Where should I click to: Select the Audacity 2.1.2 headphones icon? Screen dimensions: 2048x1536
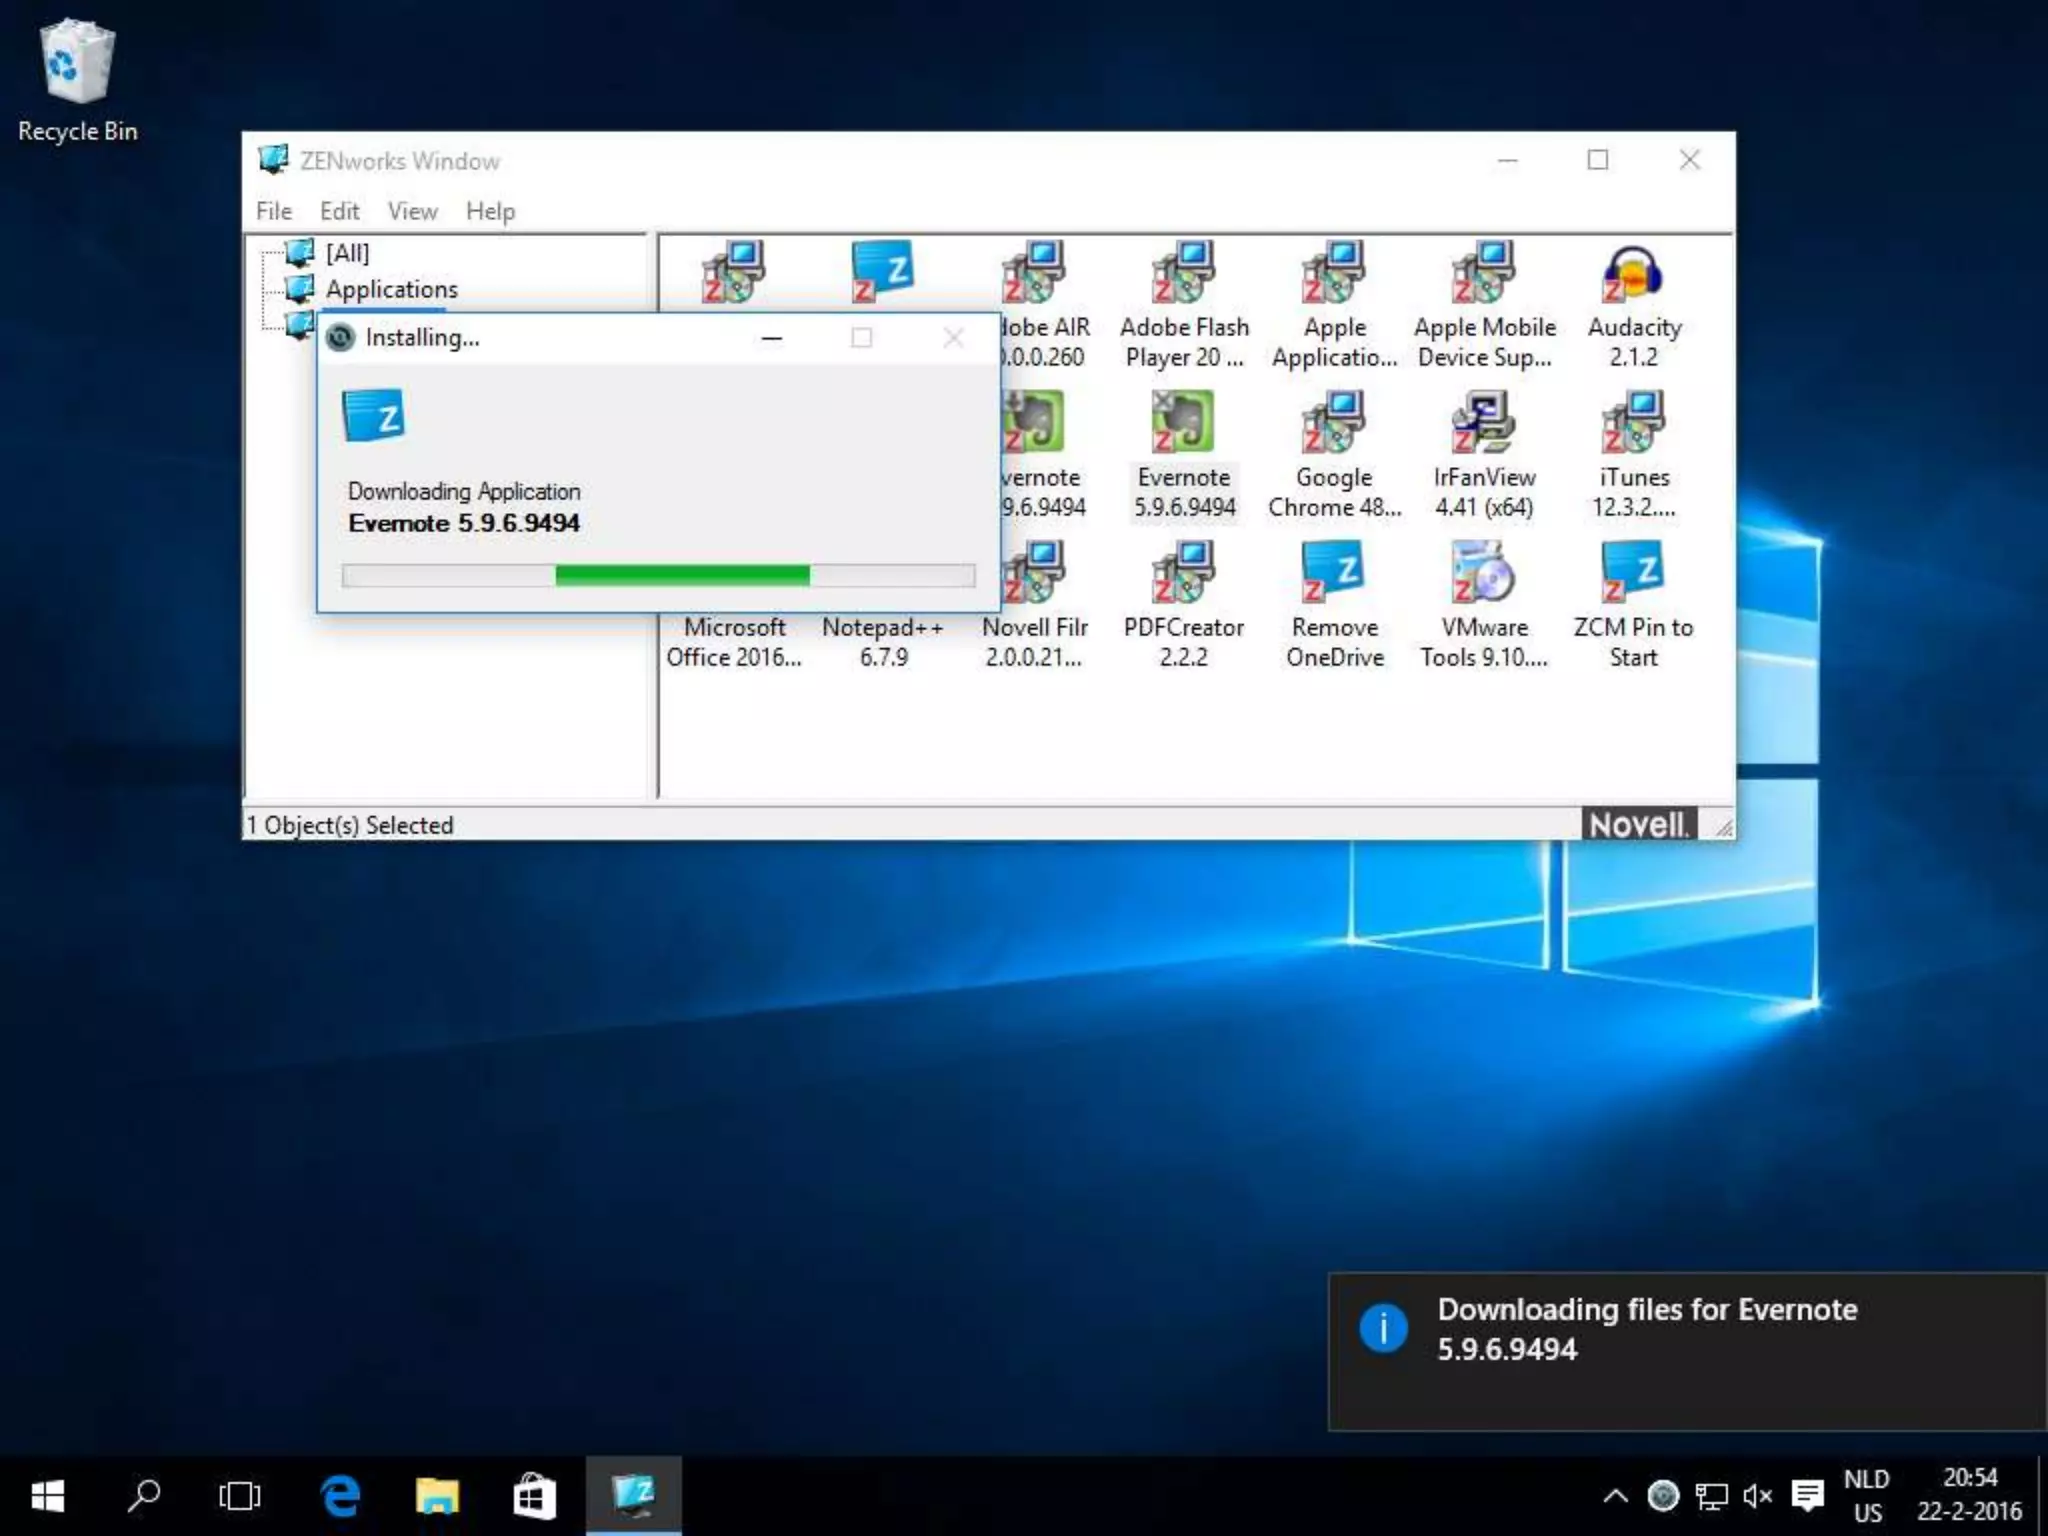tap(1633, 272)
